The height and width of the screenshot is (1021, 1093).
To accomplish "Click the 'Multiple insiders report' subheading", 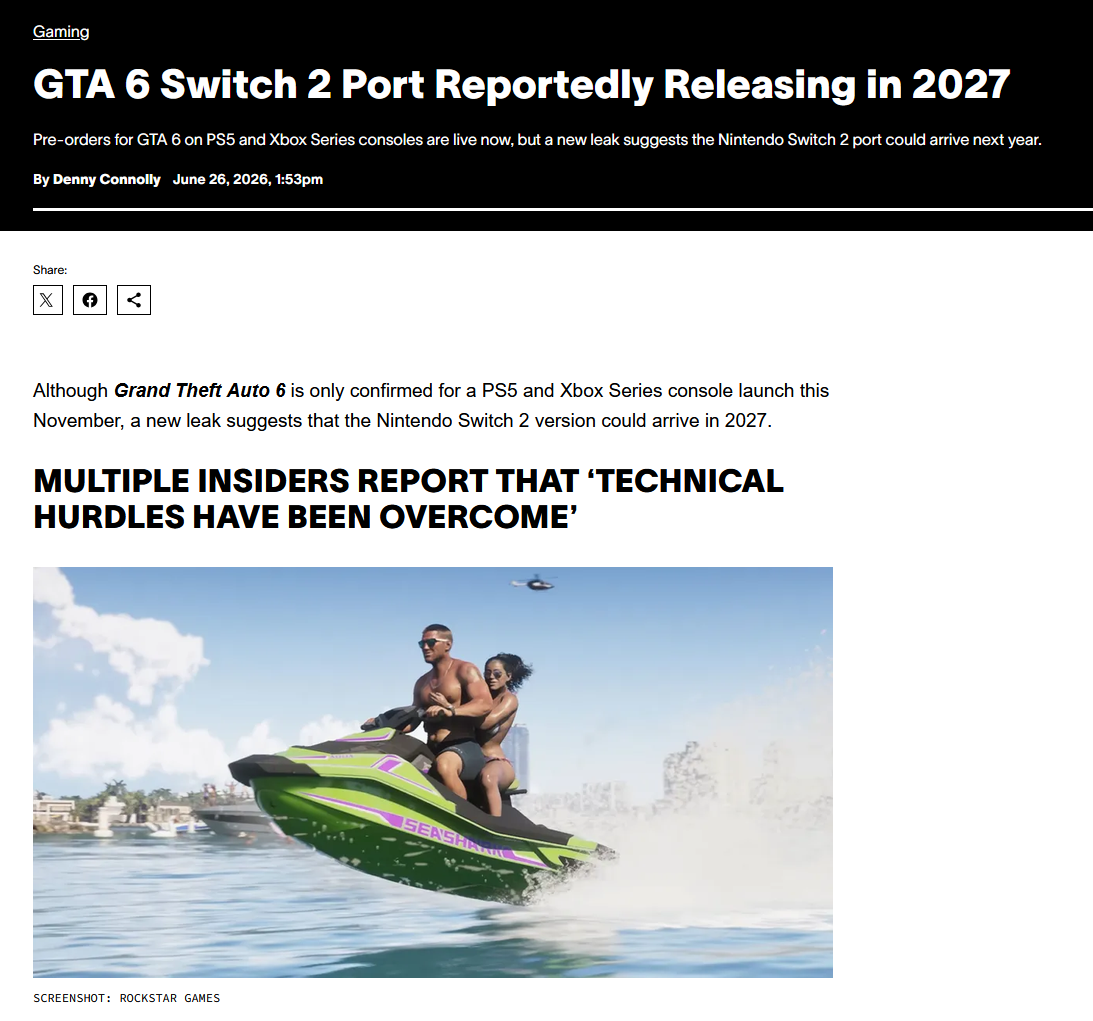I will 408,498.
